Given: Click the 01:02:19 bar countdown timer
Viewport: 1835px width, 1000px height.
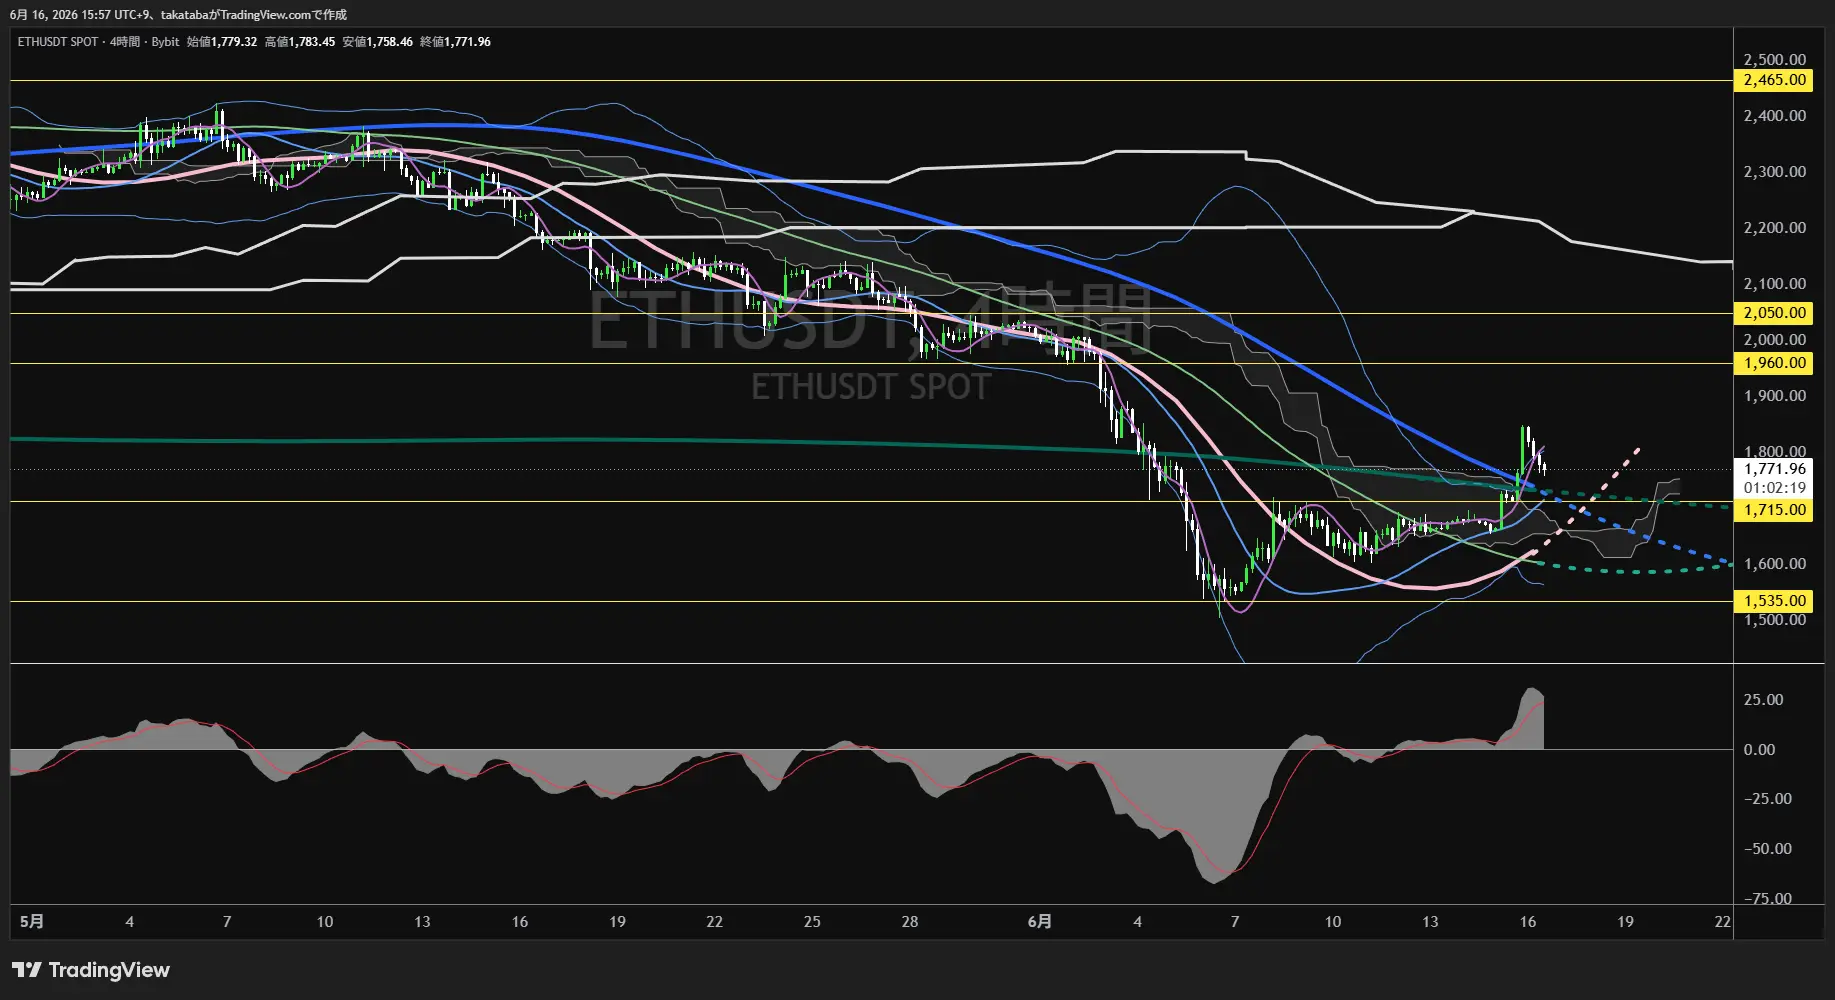Looking at the screenshot, I should point(1774,488).
